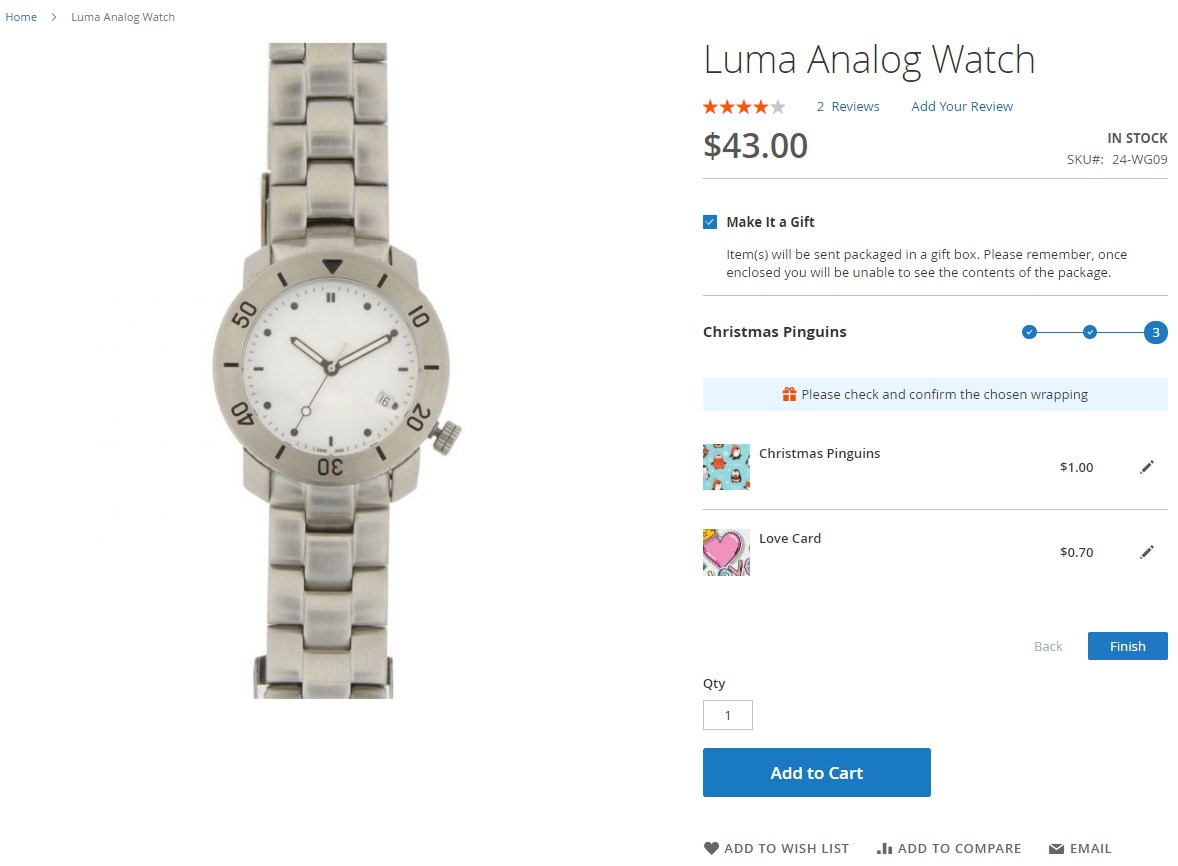The height and width of the screenshot is (866, 1178).
Task: Click the Home breadcrumb link
Action: pyautogui.click(x=21, y=17)
